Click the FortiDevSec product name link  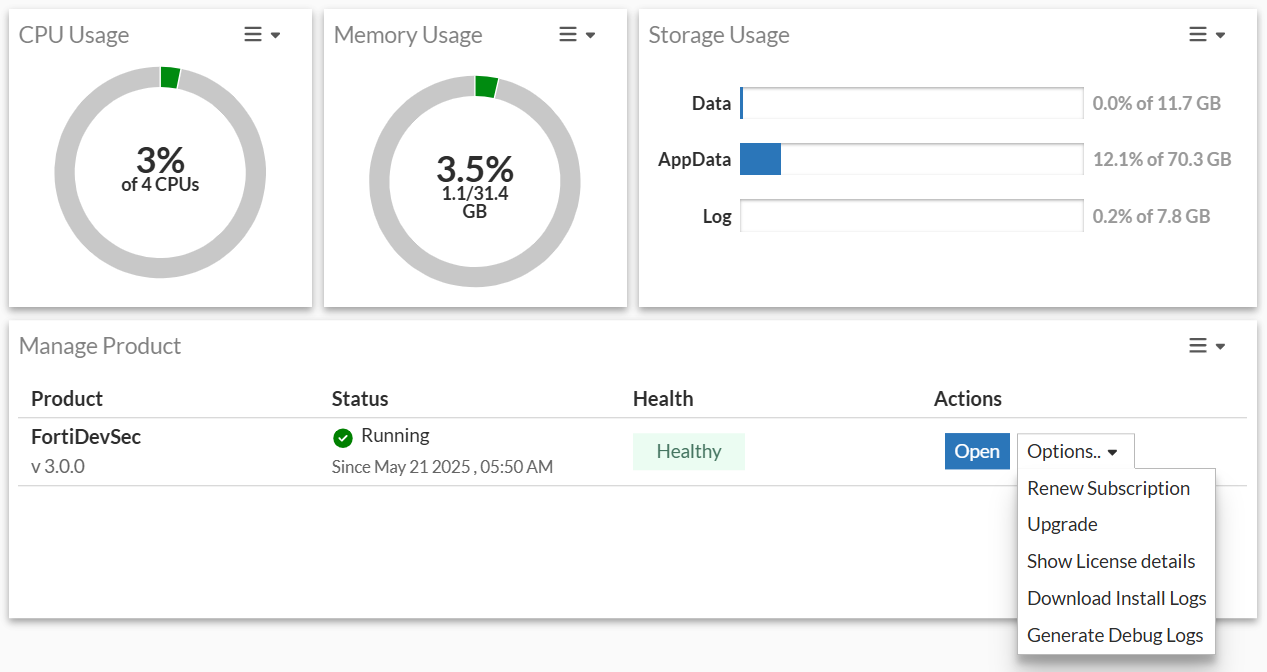click(x=86, y=437)
